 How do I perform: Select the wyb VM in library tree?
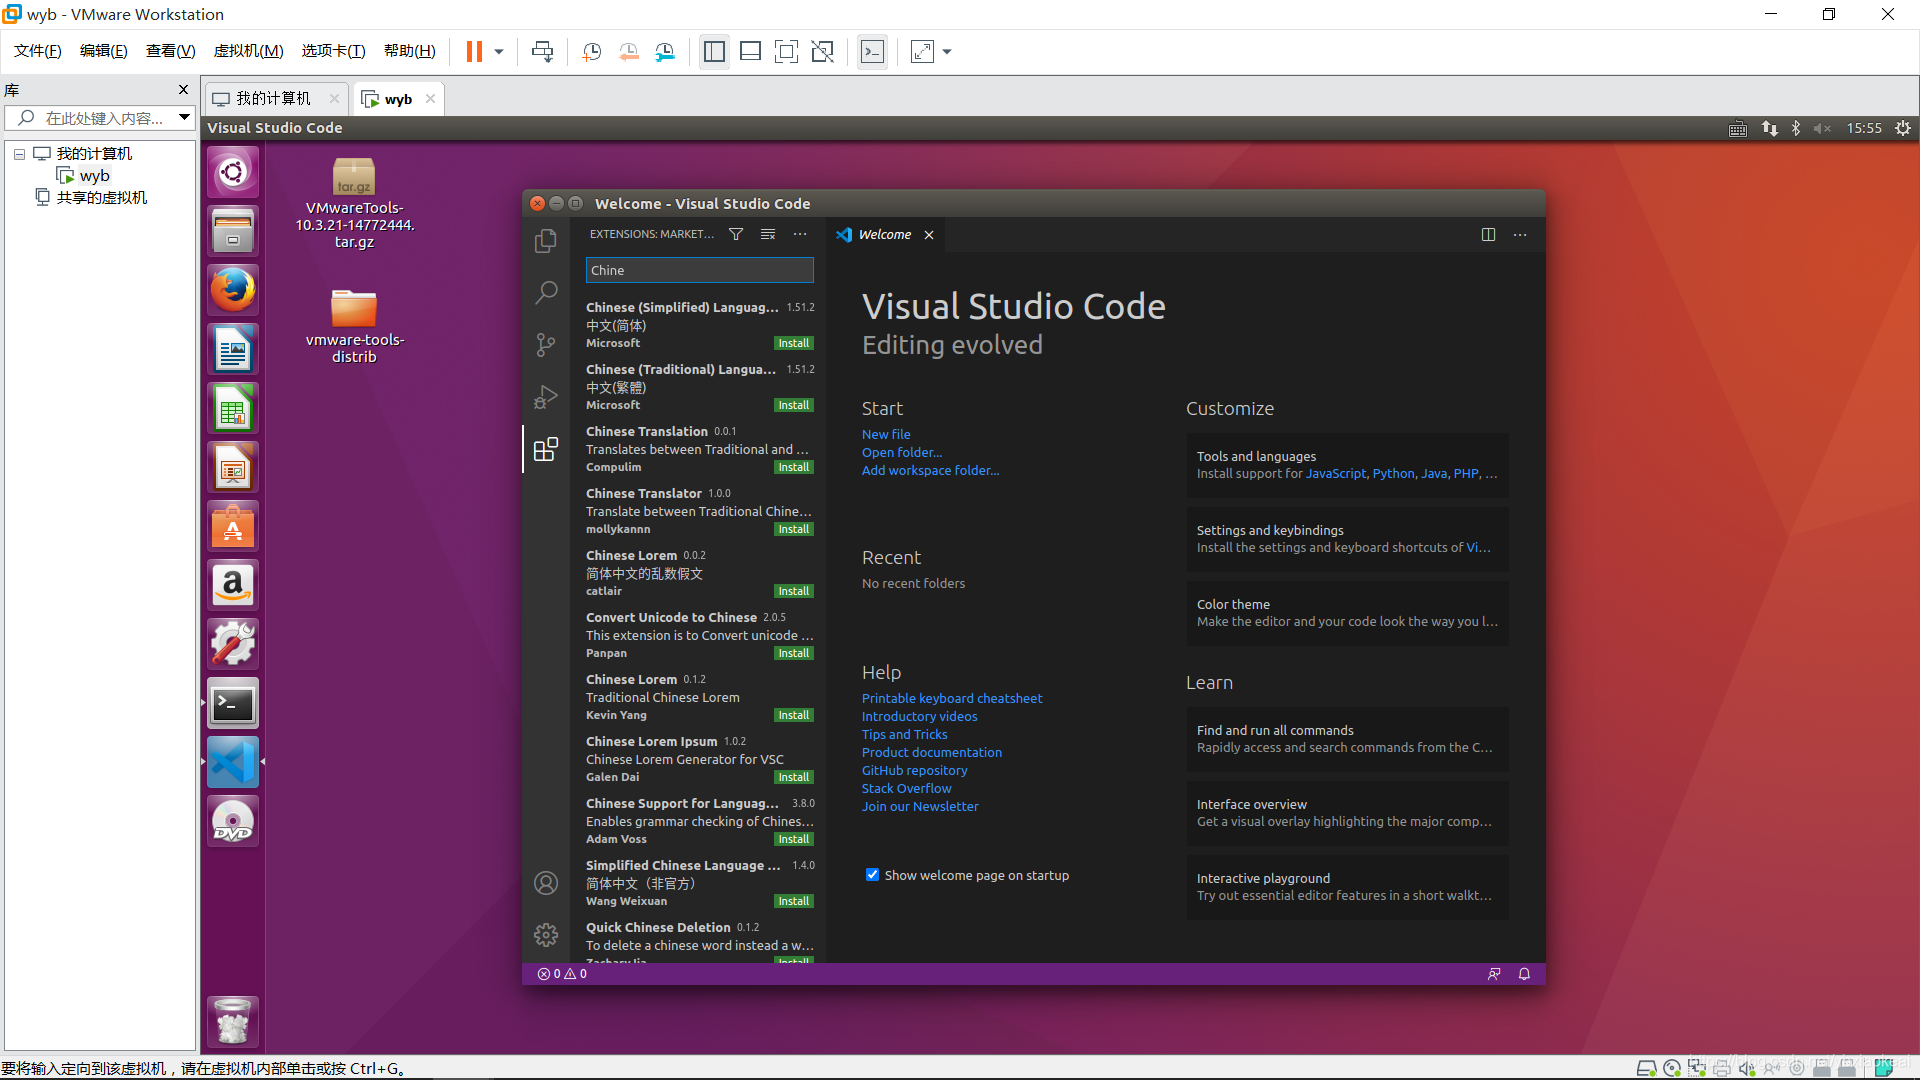(84, 176)
